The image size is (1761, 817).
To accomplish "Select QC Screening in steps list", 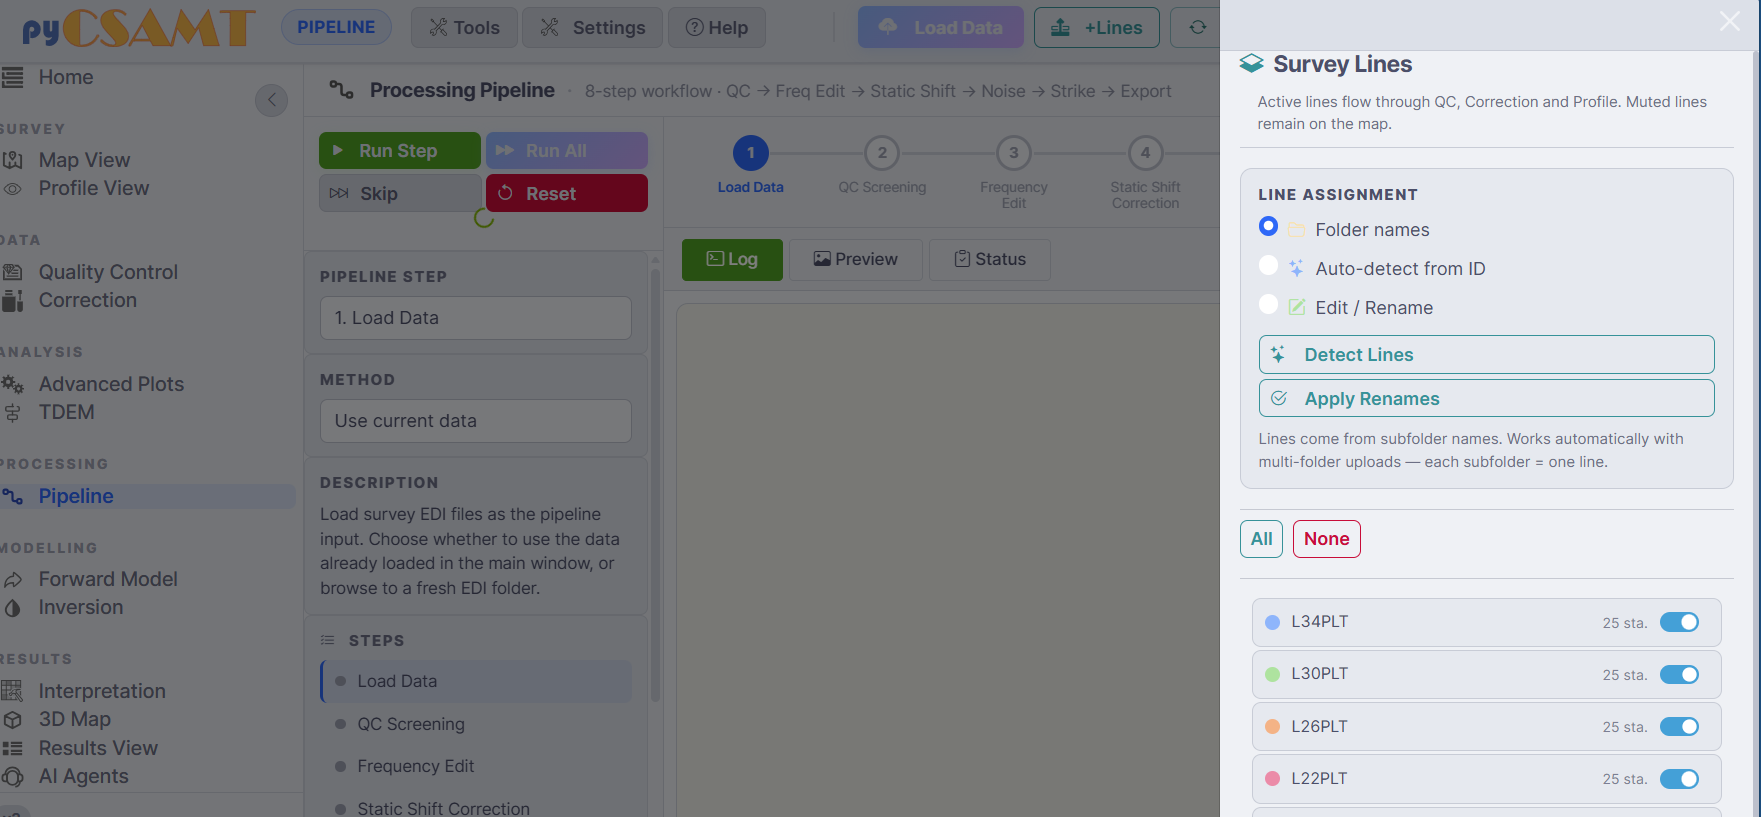I will point(476,724).
